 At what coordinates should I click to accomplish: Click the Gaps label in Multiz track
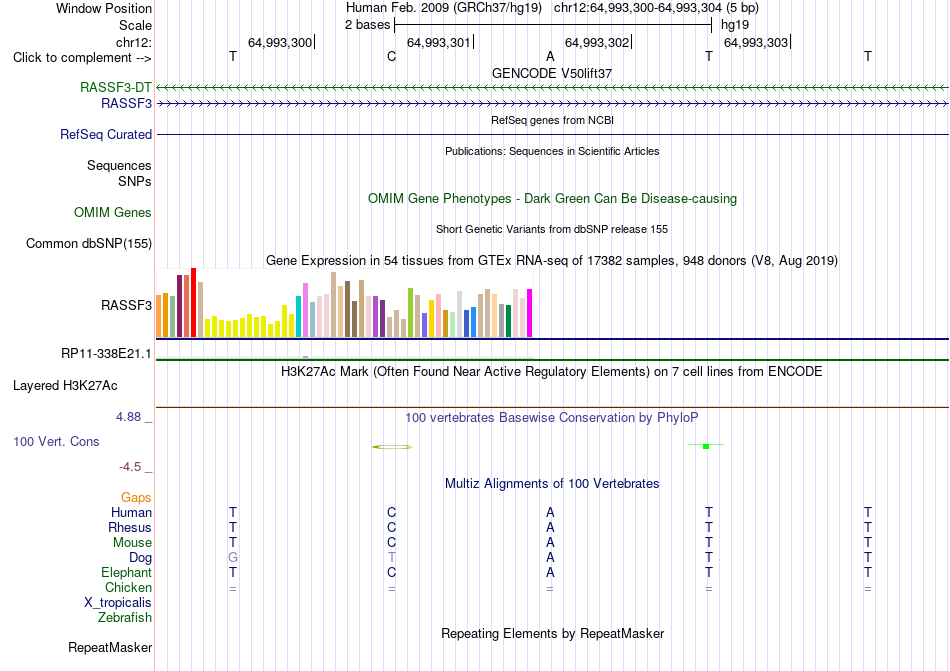click(136, 497)
